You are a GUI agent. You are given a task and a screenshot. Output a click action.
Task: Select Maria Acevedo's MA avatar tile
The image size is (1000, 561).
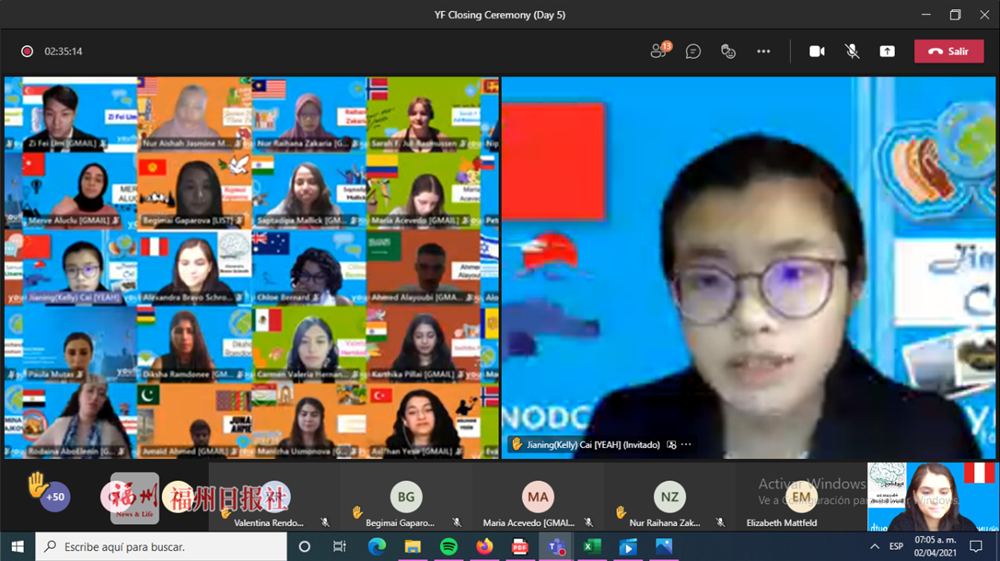pos(538,497)
